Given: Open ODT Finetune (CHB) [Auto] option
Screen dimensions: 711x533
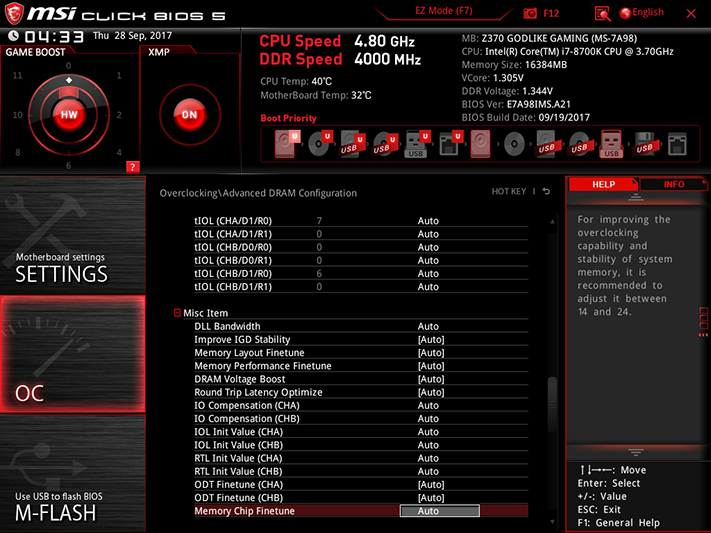Looking at the screenshot, I should click(431, 498).
